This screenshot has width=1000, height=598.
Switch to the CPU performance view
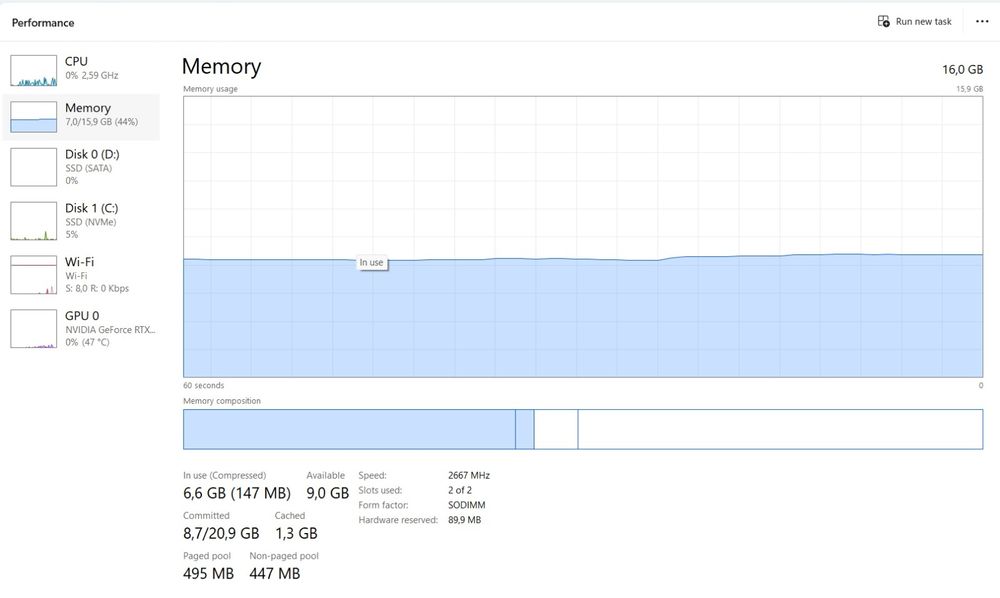click(x=92, y=68)
